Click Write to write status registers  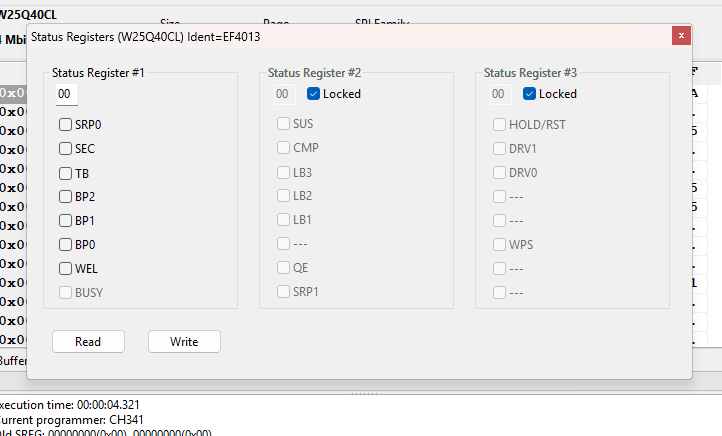coord(184,342)
